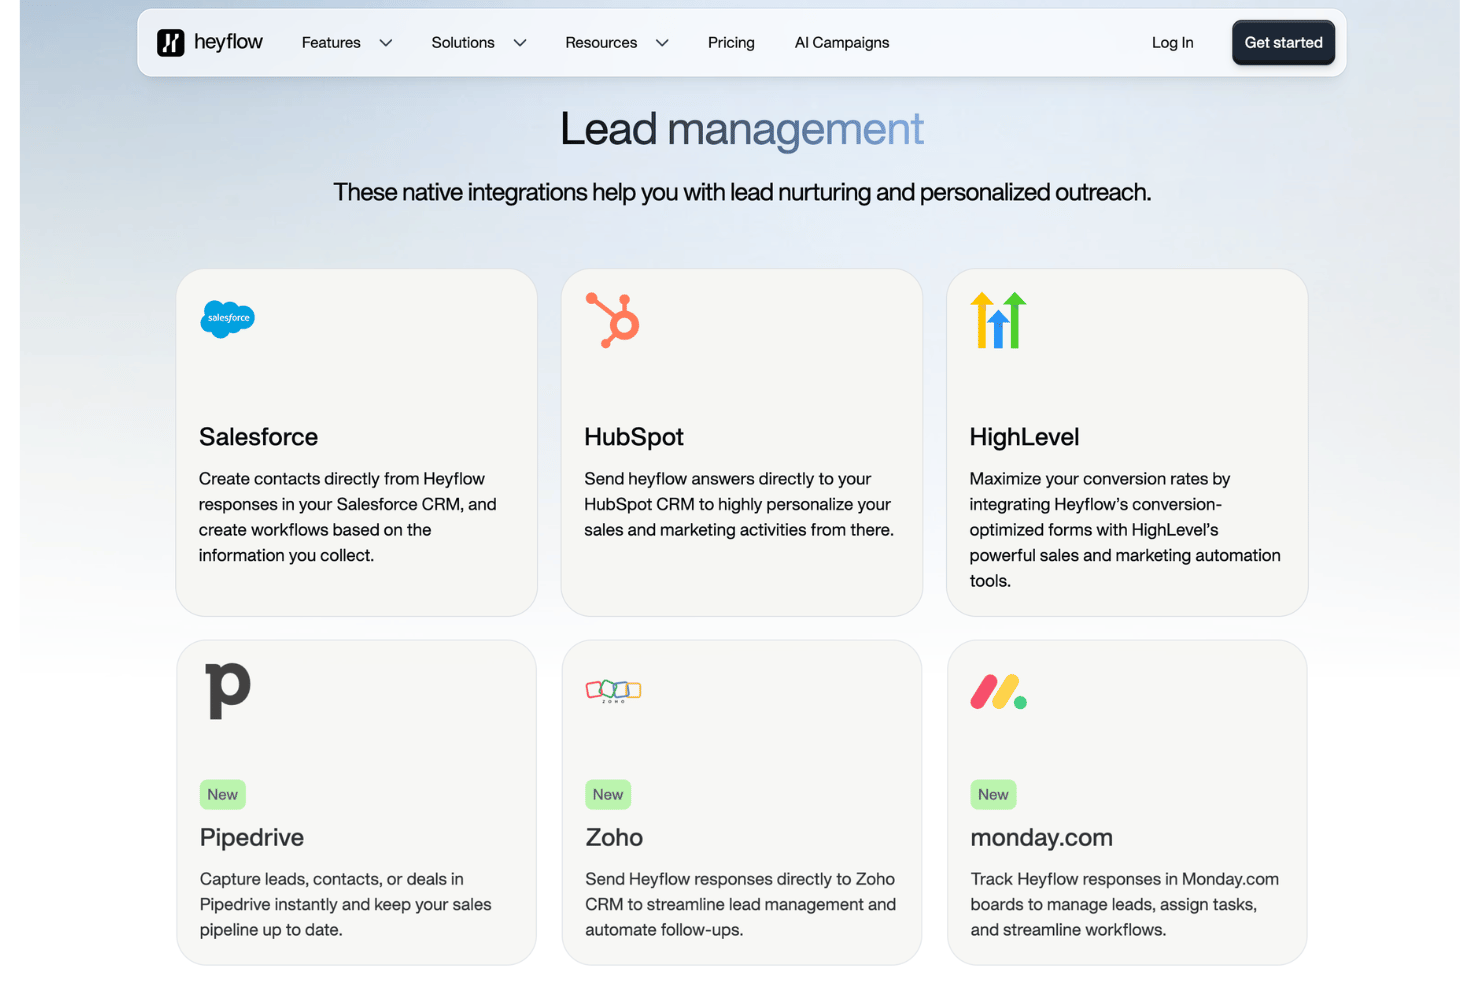Click the heyflow logo icon

[171, 43]
